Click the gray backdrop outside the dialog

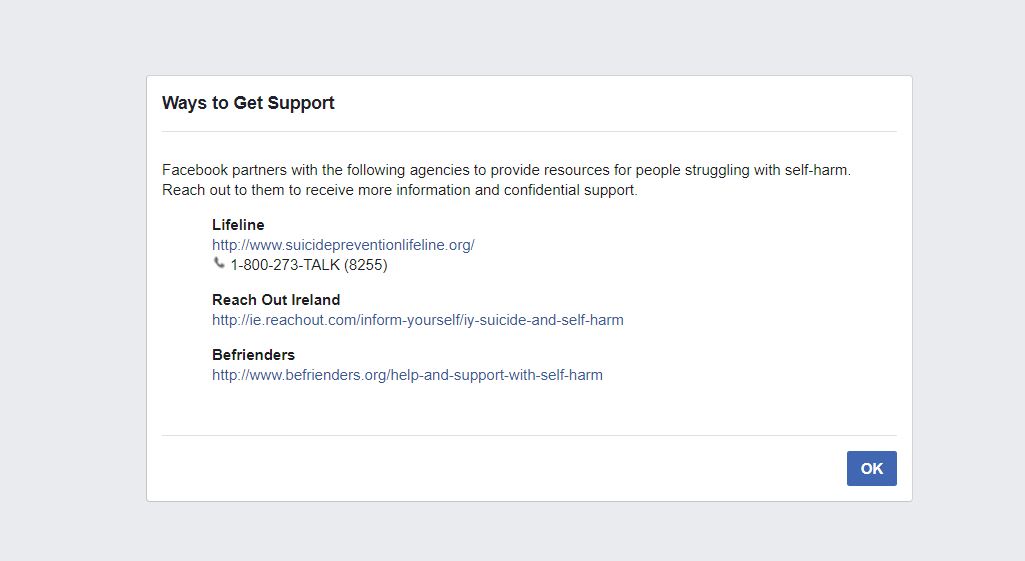point(70,300)
